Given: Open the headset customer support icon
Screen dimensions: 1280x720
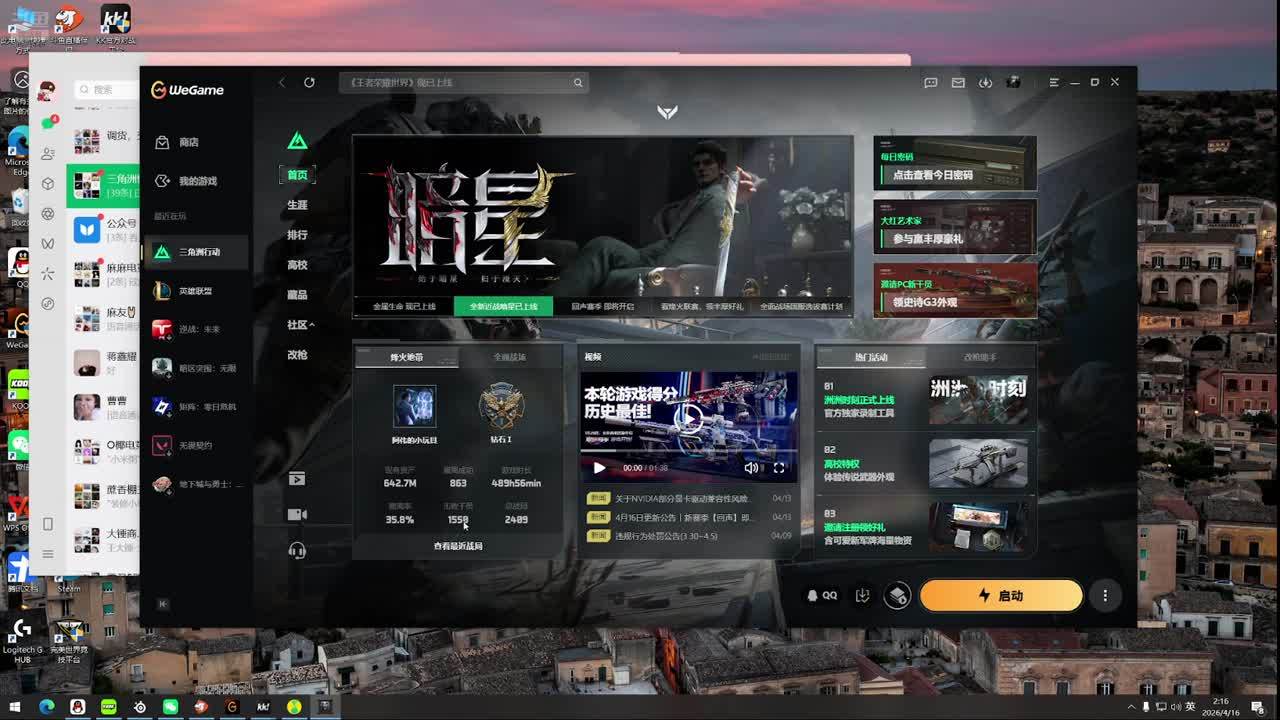Looking at the screenshot, I should [297, 550].
